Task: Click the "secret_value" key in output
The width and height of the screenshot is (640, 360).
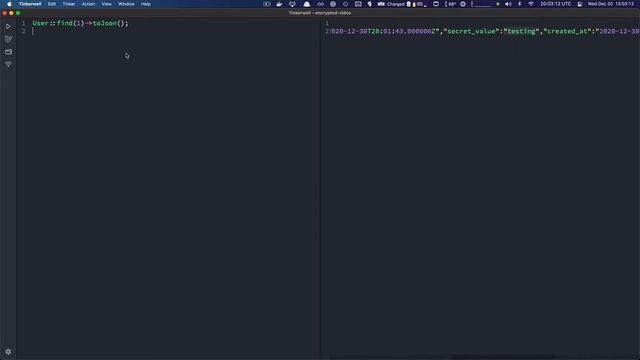Action: click(x=471, y=31)
